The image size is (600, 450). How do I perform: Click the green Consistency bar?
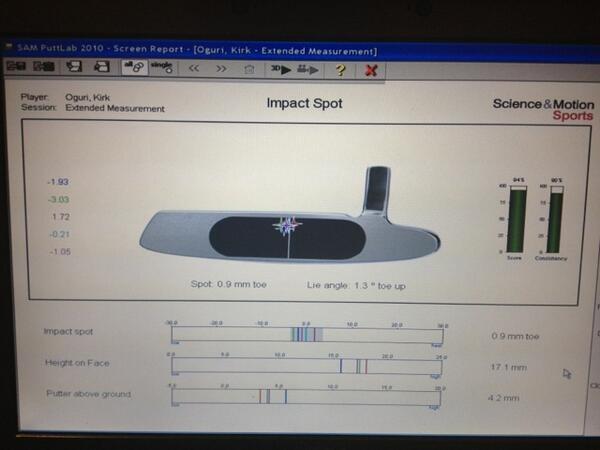pyautogui.click(x=554, y=220)
